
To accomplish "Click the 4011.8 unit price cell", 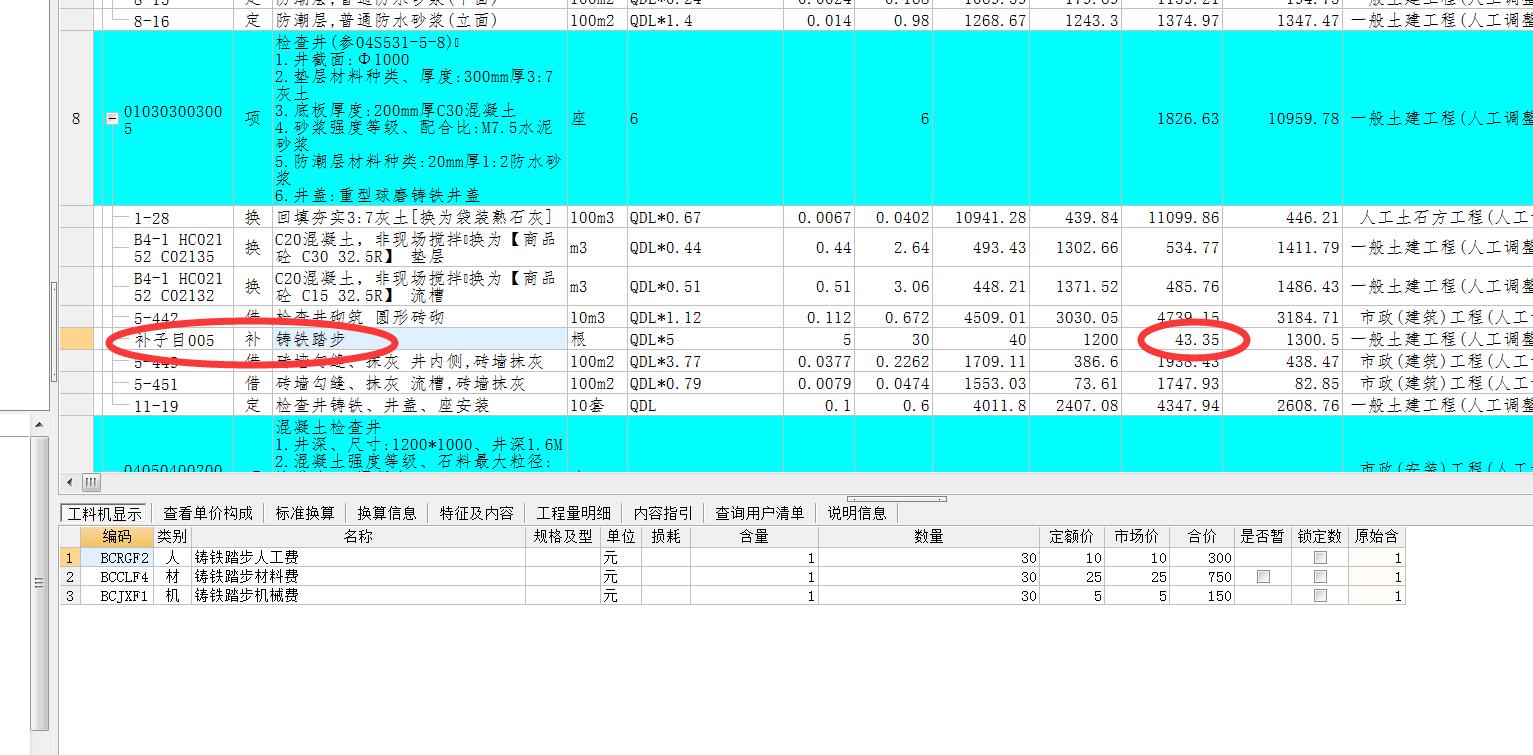I will pyautogui.click(x=981, y=405).
